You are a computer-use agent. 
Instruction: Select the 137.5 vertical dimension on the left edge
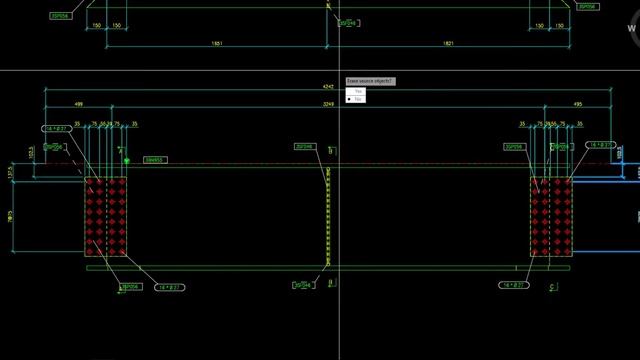pyautogui.click(x=10, y=172)
